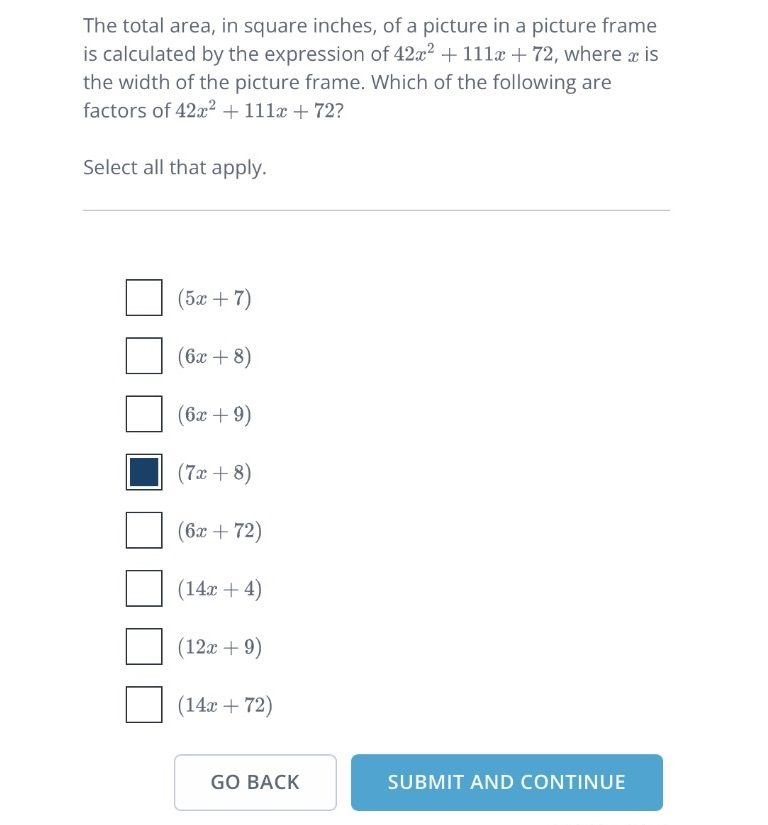Check the (14x + 4) answer checkbox

pyautogui.click(x=143, y=588)
